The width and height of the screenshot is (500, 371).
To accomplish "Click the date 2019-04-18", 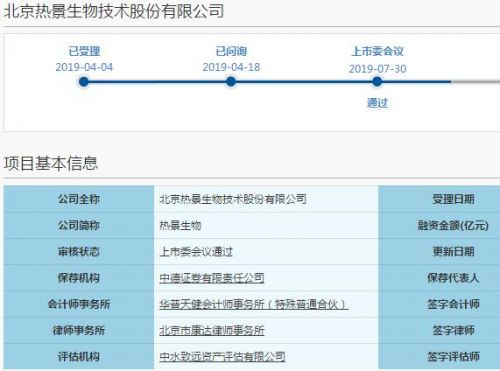I will coord(231,67).
